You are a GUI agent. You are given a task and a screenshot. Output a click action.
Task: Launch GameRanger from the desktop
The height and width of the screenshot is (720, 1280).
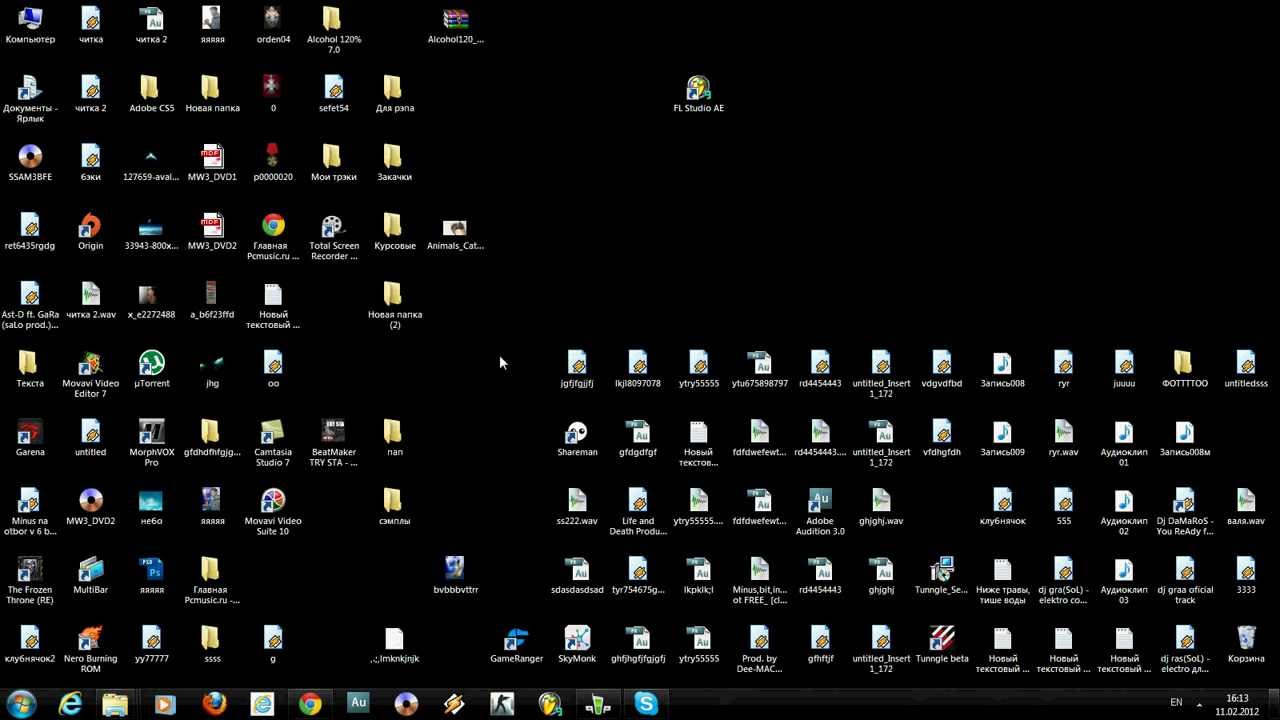coord(516,646)
